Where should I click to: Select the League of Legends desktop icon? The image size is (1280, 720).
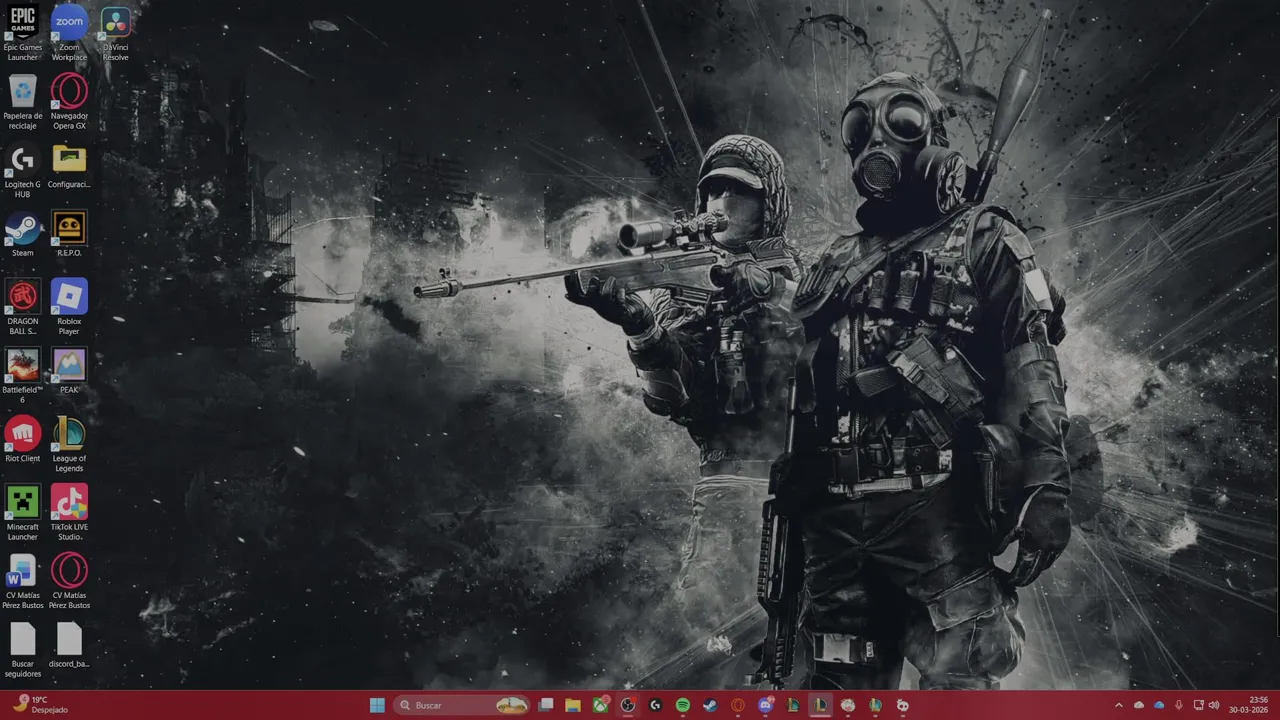tap(69, 445)
